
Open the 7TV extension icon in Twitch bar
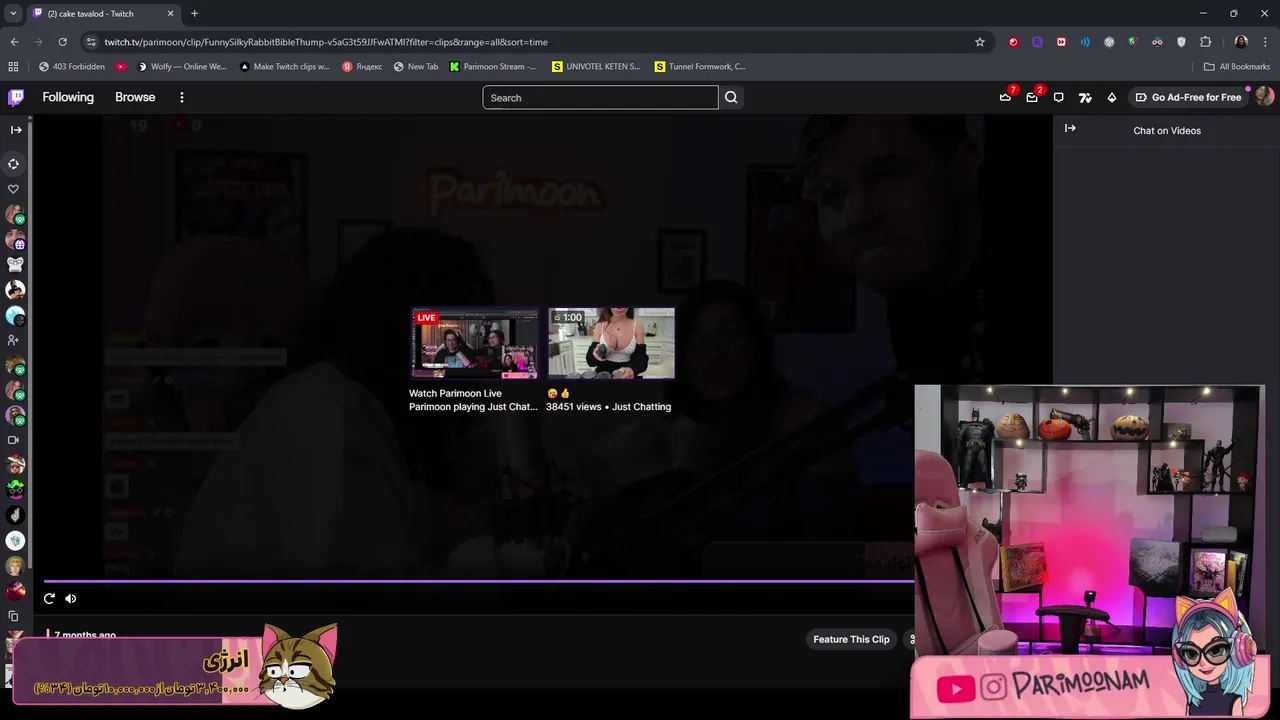click(x=1085, y=97)
